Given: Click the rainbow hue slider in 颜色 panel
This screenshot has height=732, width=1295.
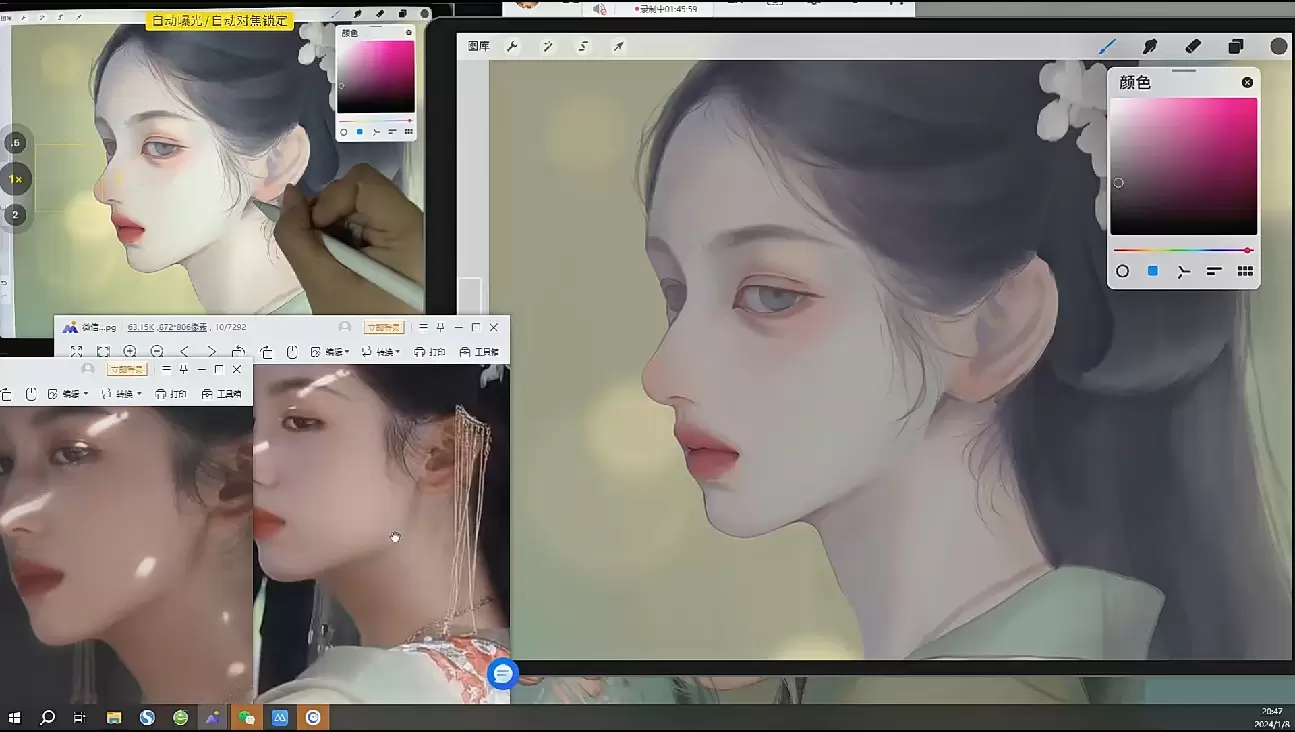Looking at the screenshot, I should click(1183, 250).
